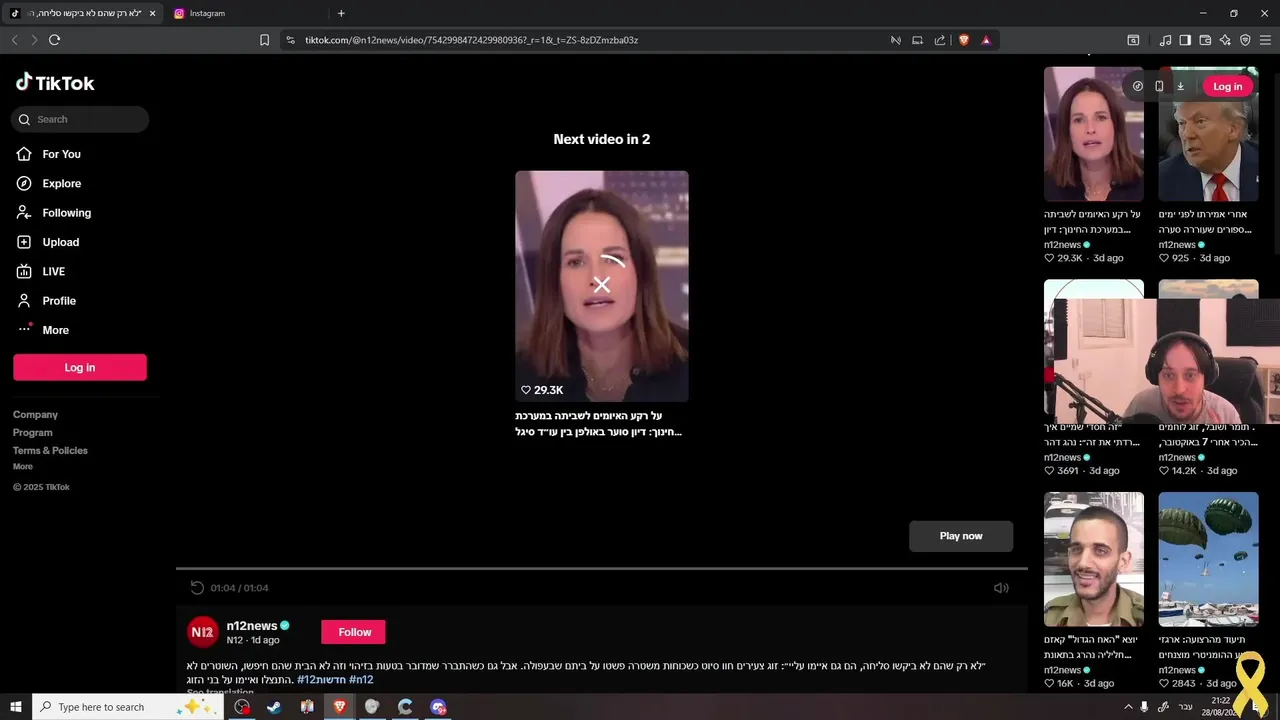Toggle the video volume speaker icon
This screenshot has height=720, width=1280.
1001,588
